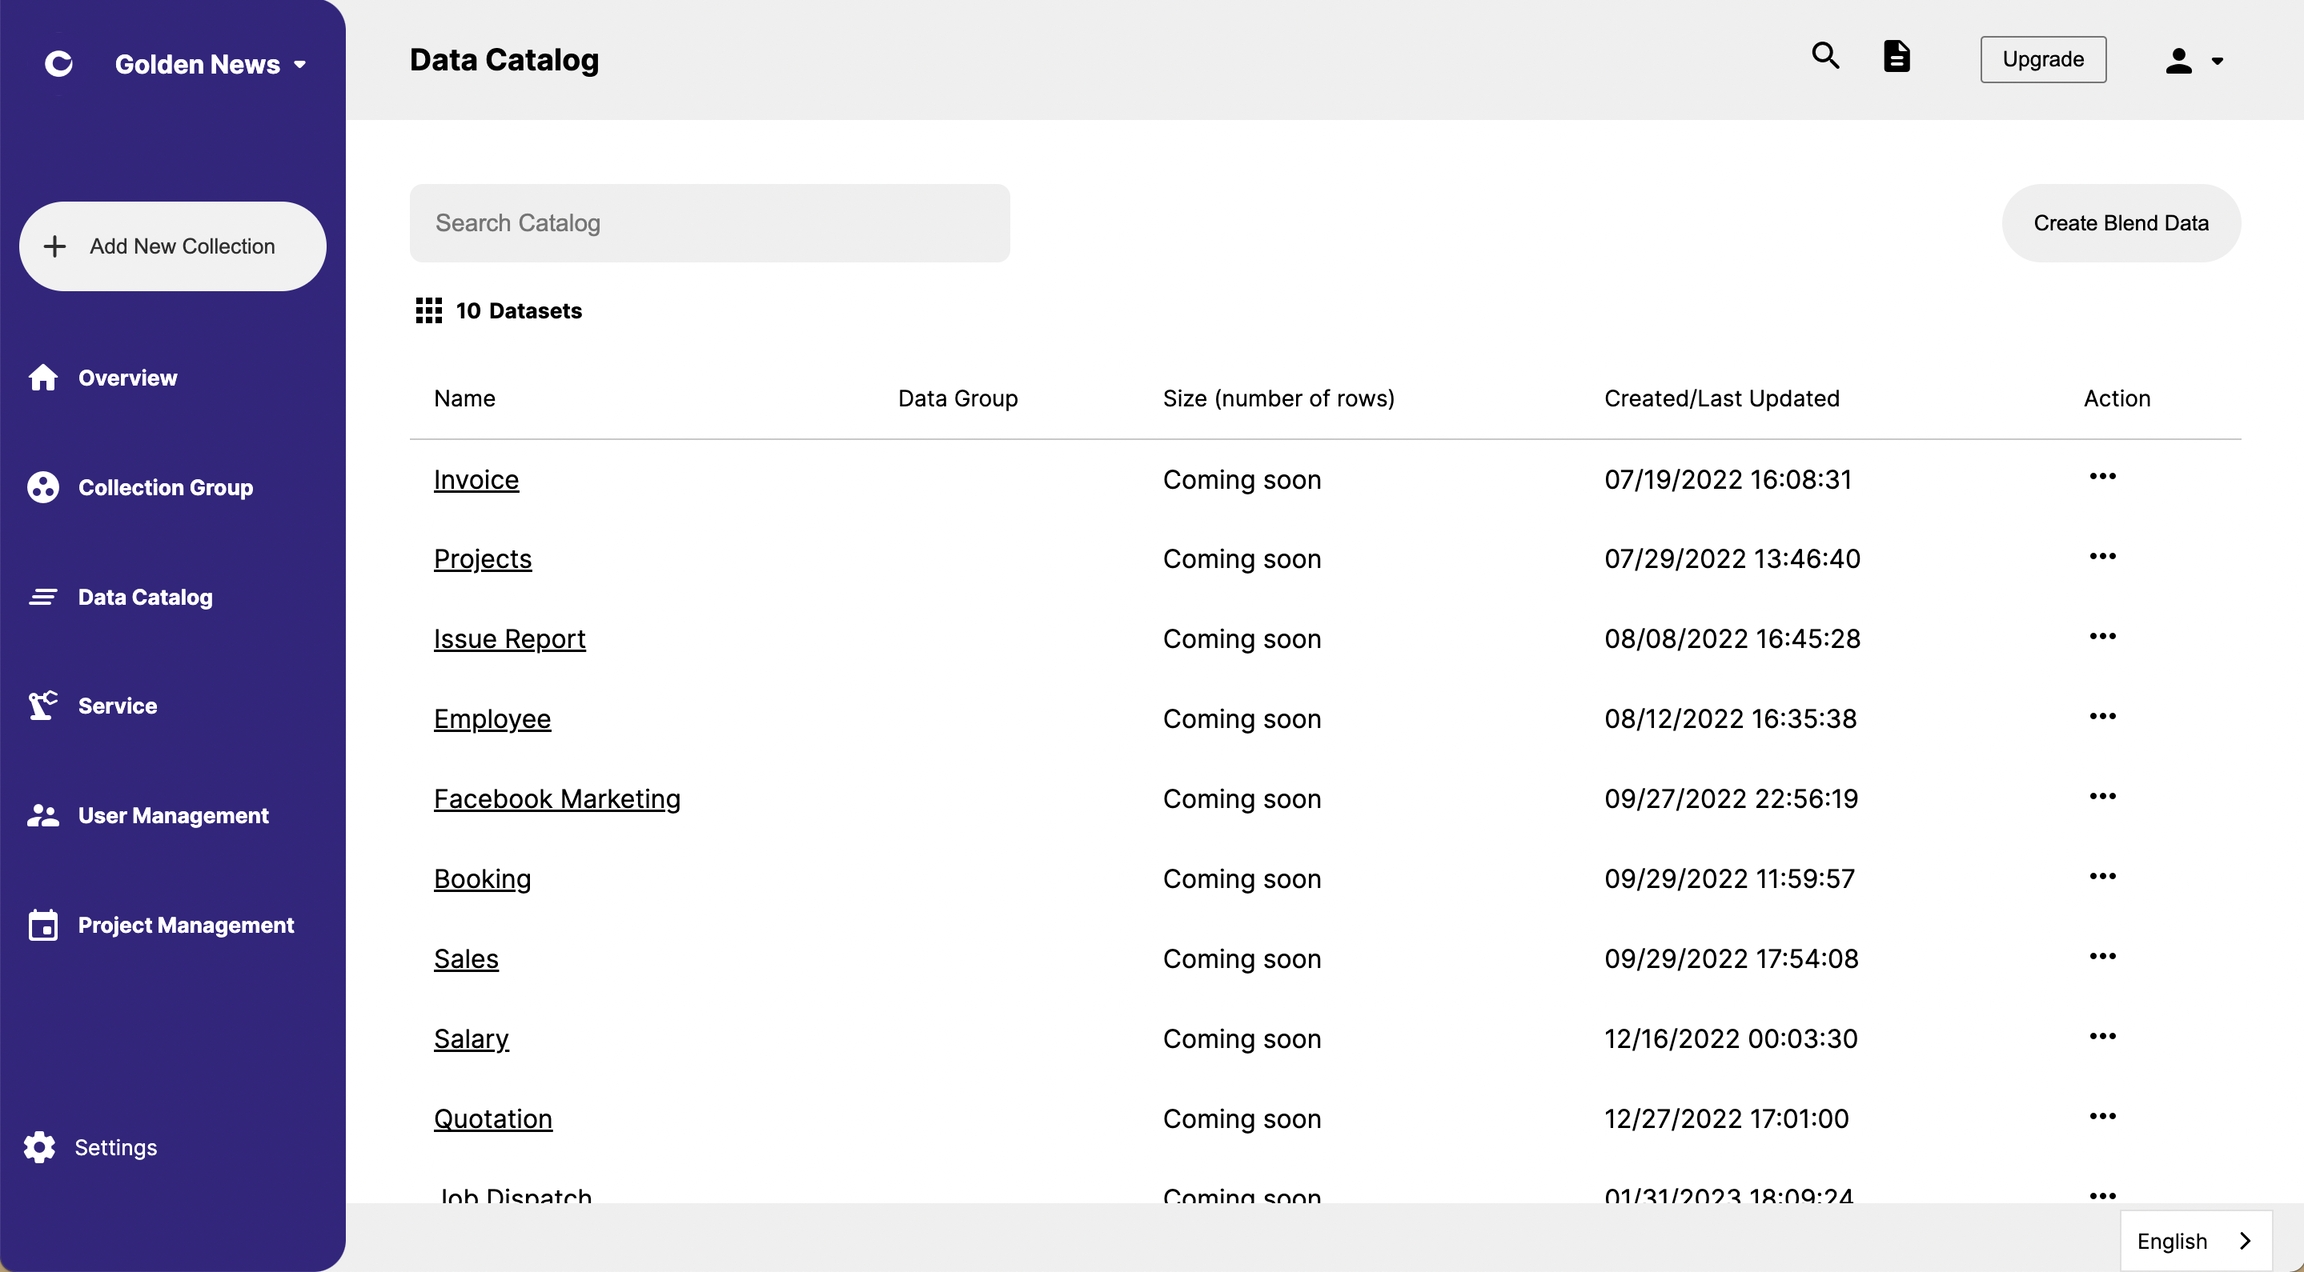Open actions menu for the Invoice row
The height and width of the screenshot is (1272, 2304).
[x=2103, y=476]
